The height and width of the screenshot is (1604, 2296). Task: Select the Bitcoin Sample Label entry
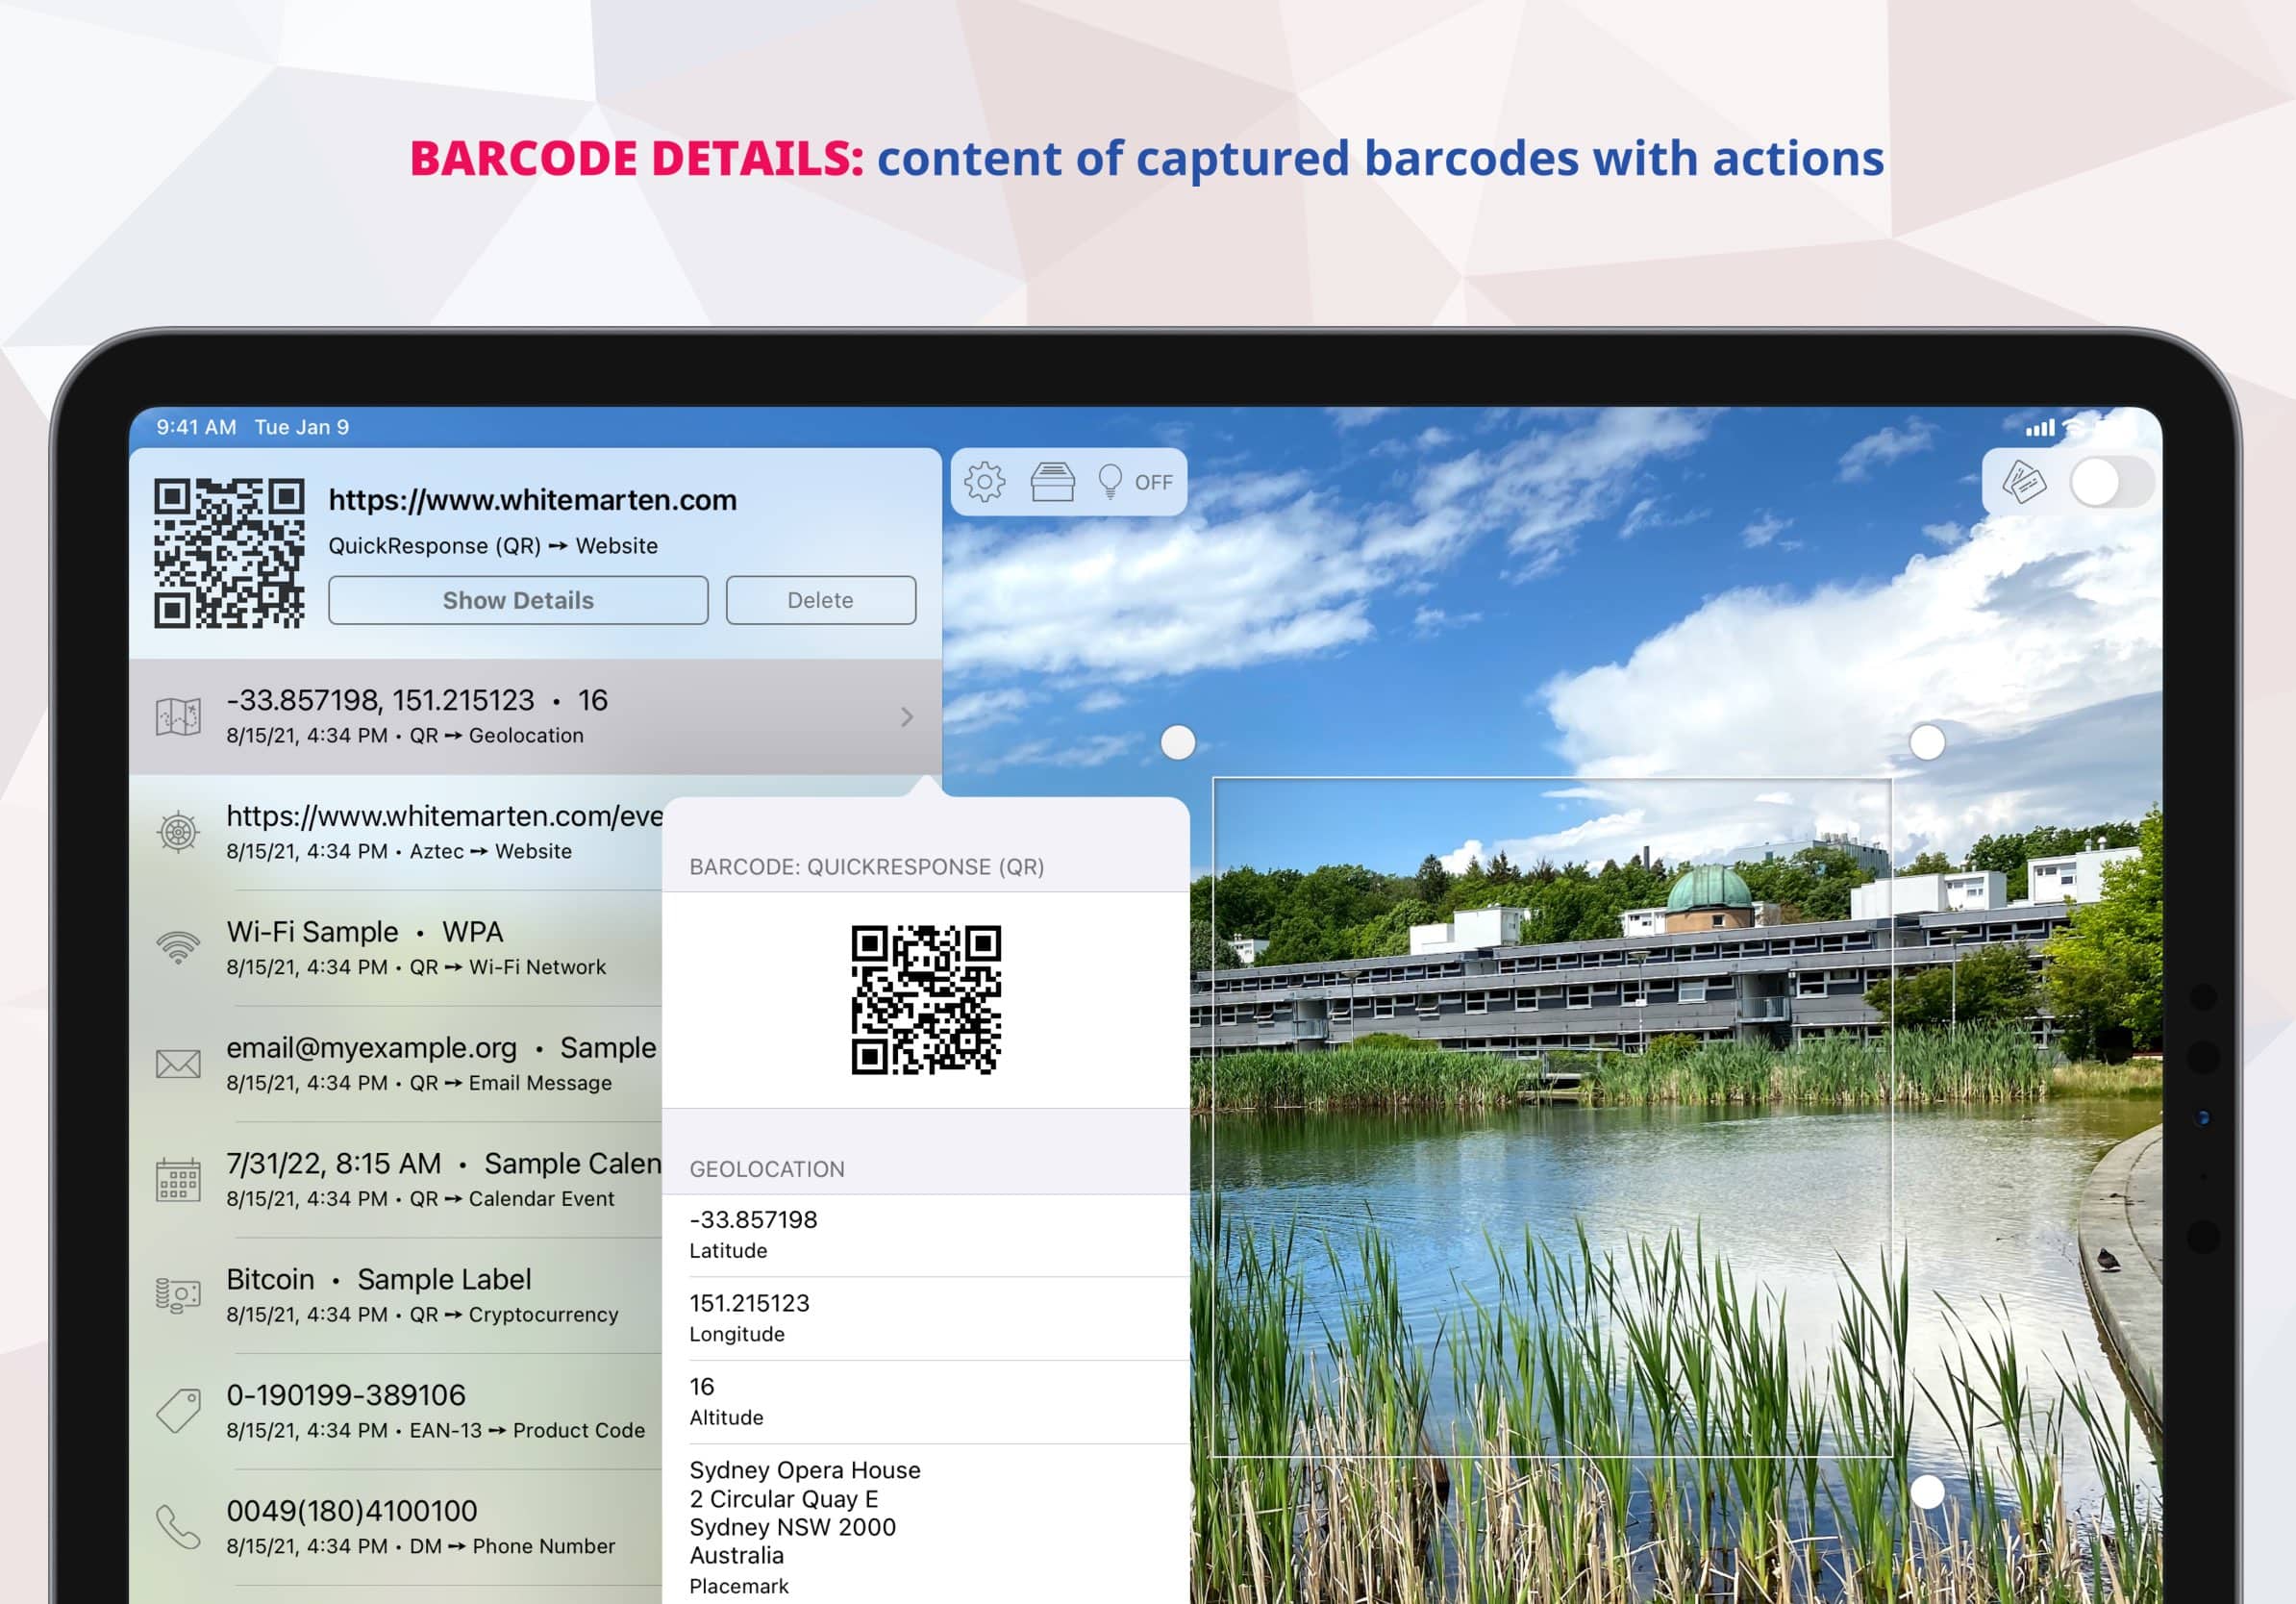coord(396,1296)
